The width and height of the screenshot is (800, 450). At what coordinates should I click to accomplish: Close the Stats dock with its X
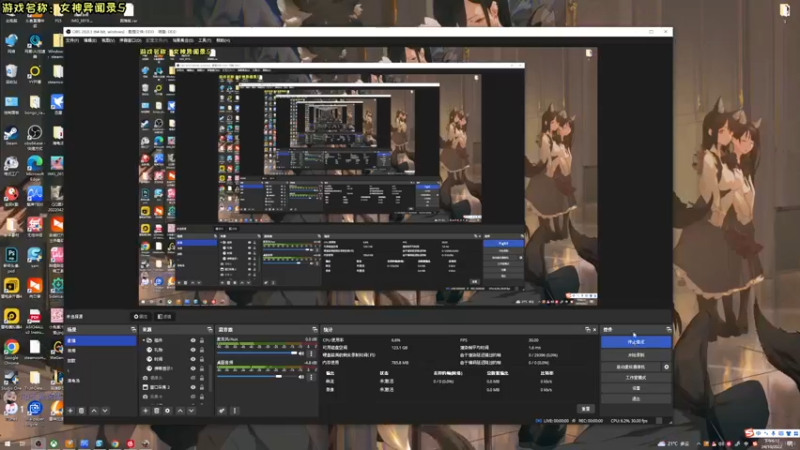(x=594, y=330)
